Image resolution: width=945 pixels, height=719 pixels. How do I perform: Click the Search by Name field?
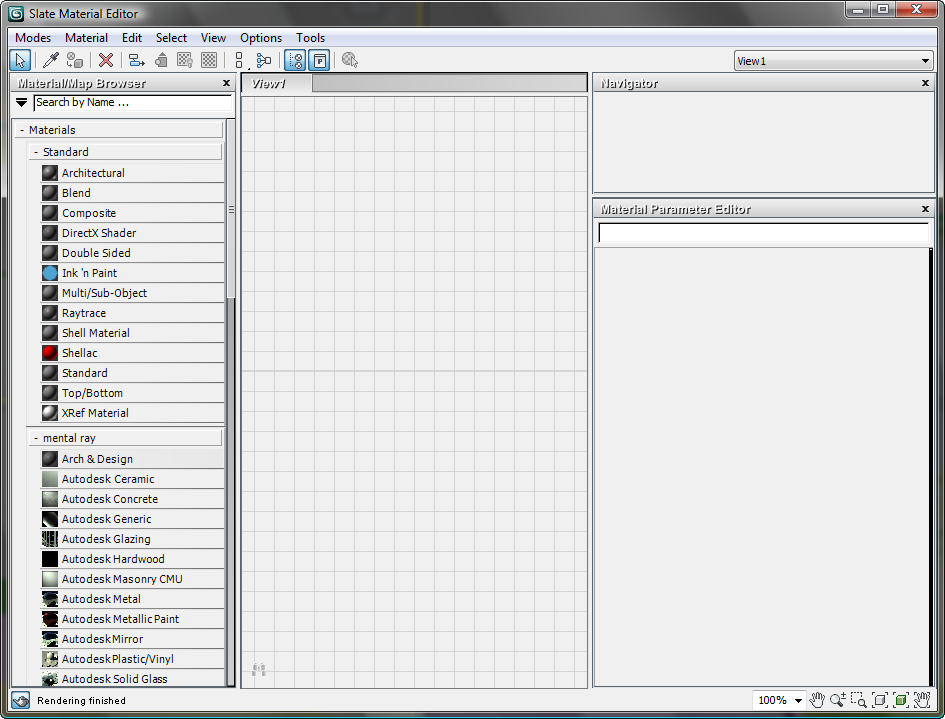tap(133, 102)
